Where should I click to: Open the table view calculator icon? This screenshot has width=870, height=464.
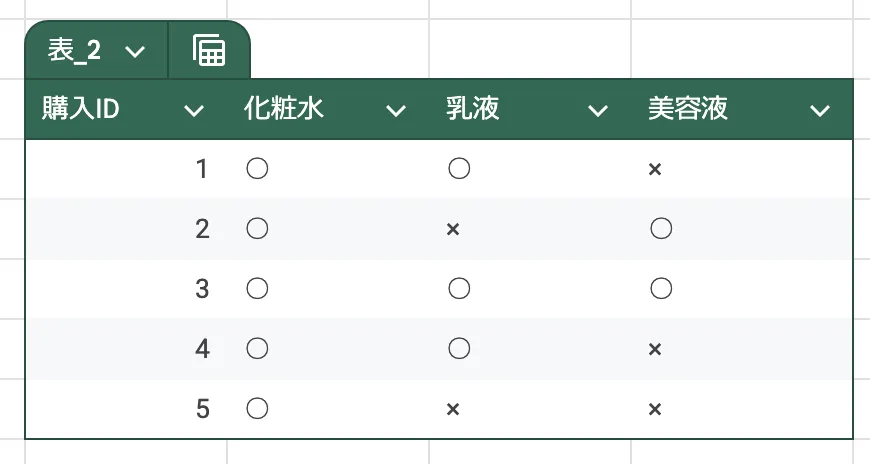pos(209,51)
